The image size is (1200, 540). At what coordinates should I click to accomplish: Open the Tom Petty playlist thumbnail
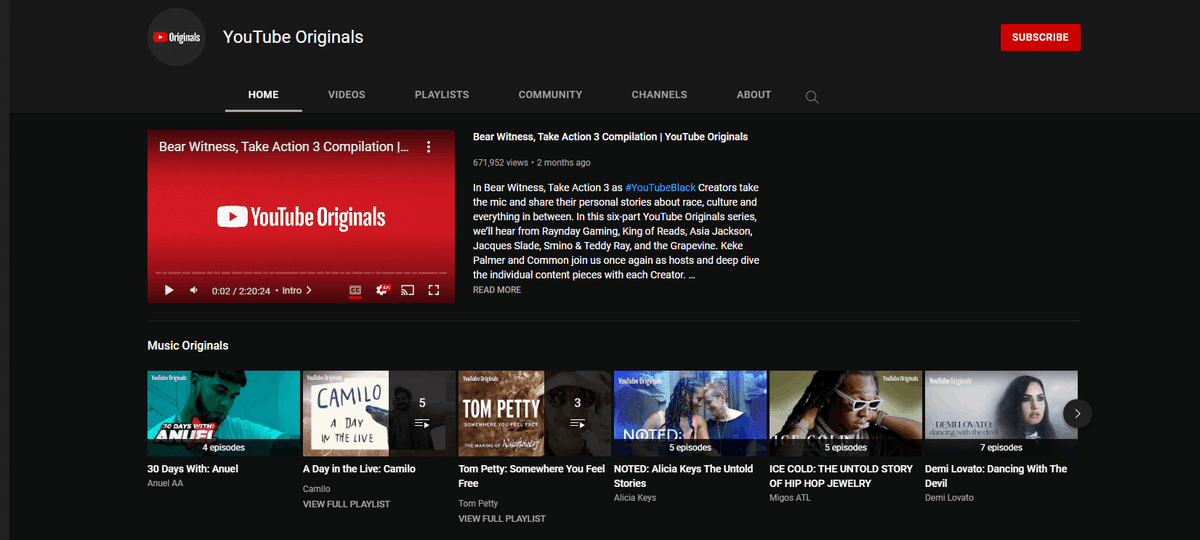(535, 413)
